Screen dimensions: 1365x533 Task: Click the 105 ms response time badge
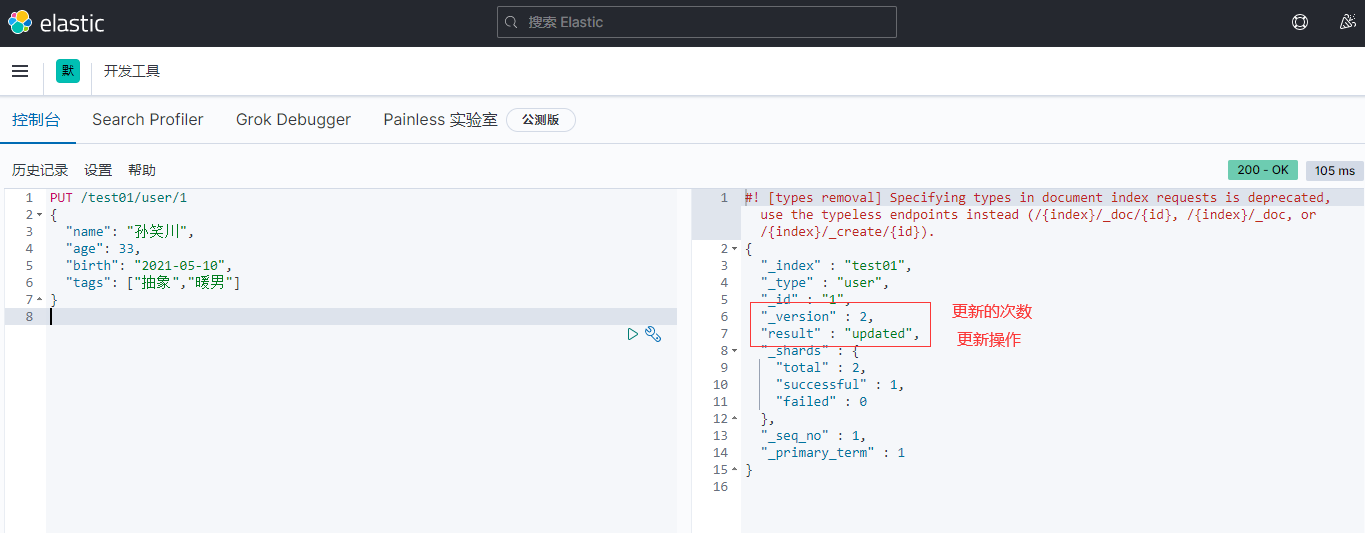pos(1335,171)
